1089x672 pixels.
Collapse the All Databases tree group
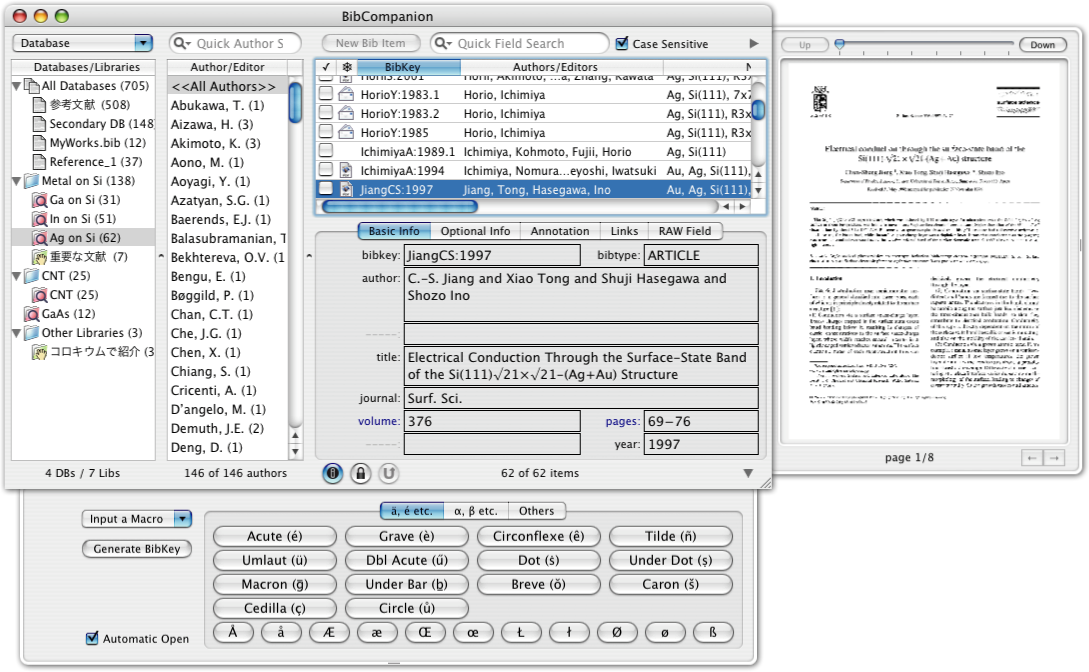pyautogui.click(x=17, y=86)
